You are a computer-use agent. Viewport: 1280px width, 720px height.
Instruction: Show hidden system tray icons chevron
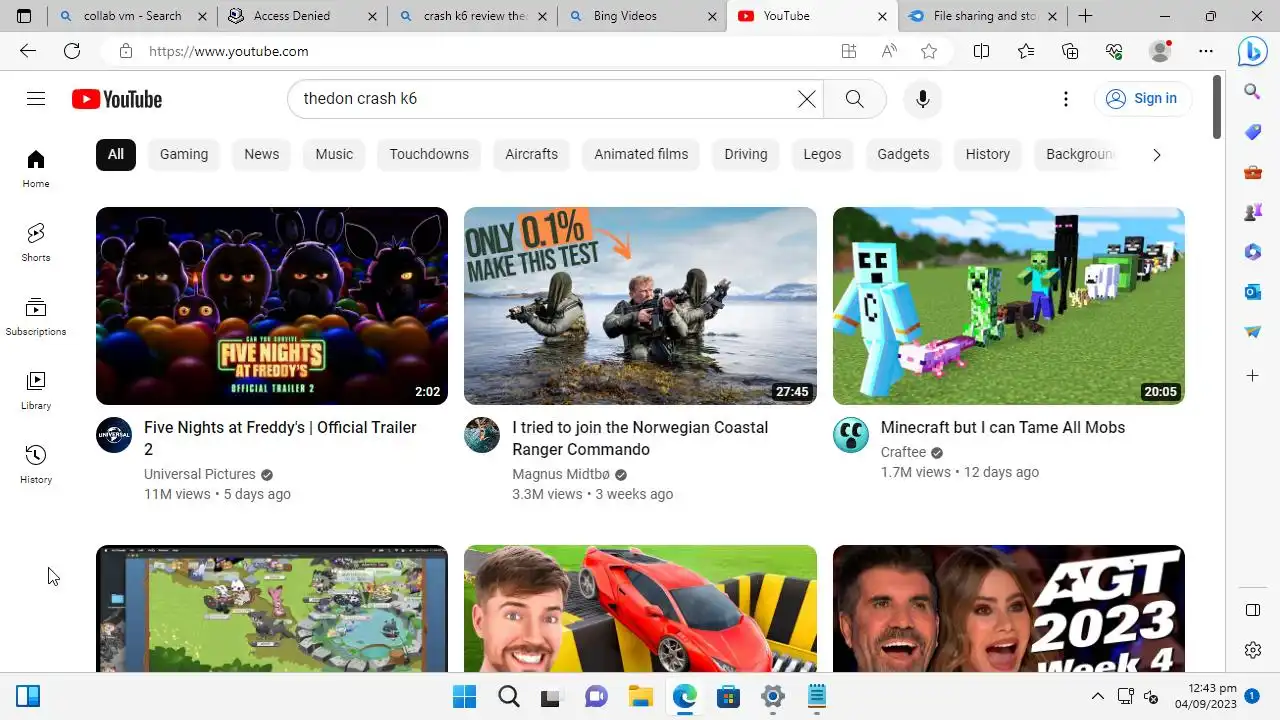tap(1097, 696)
